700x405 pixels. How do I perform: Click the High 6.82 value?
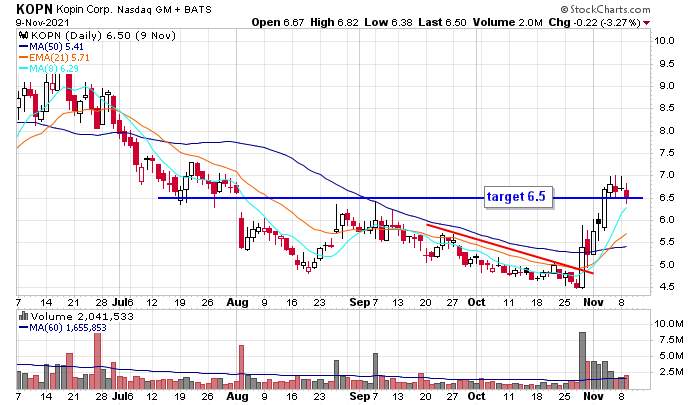click(334, 22)
